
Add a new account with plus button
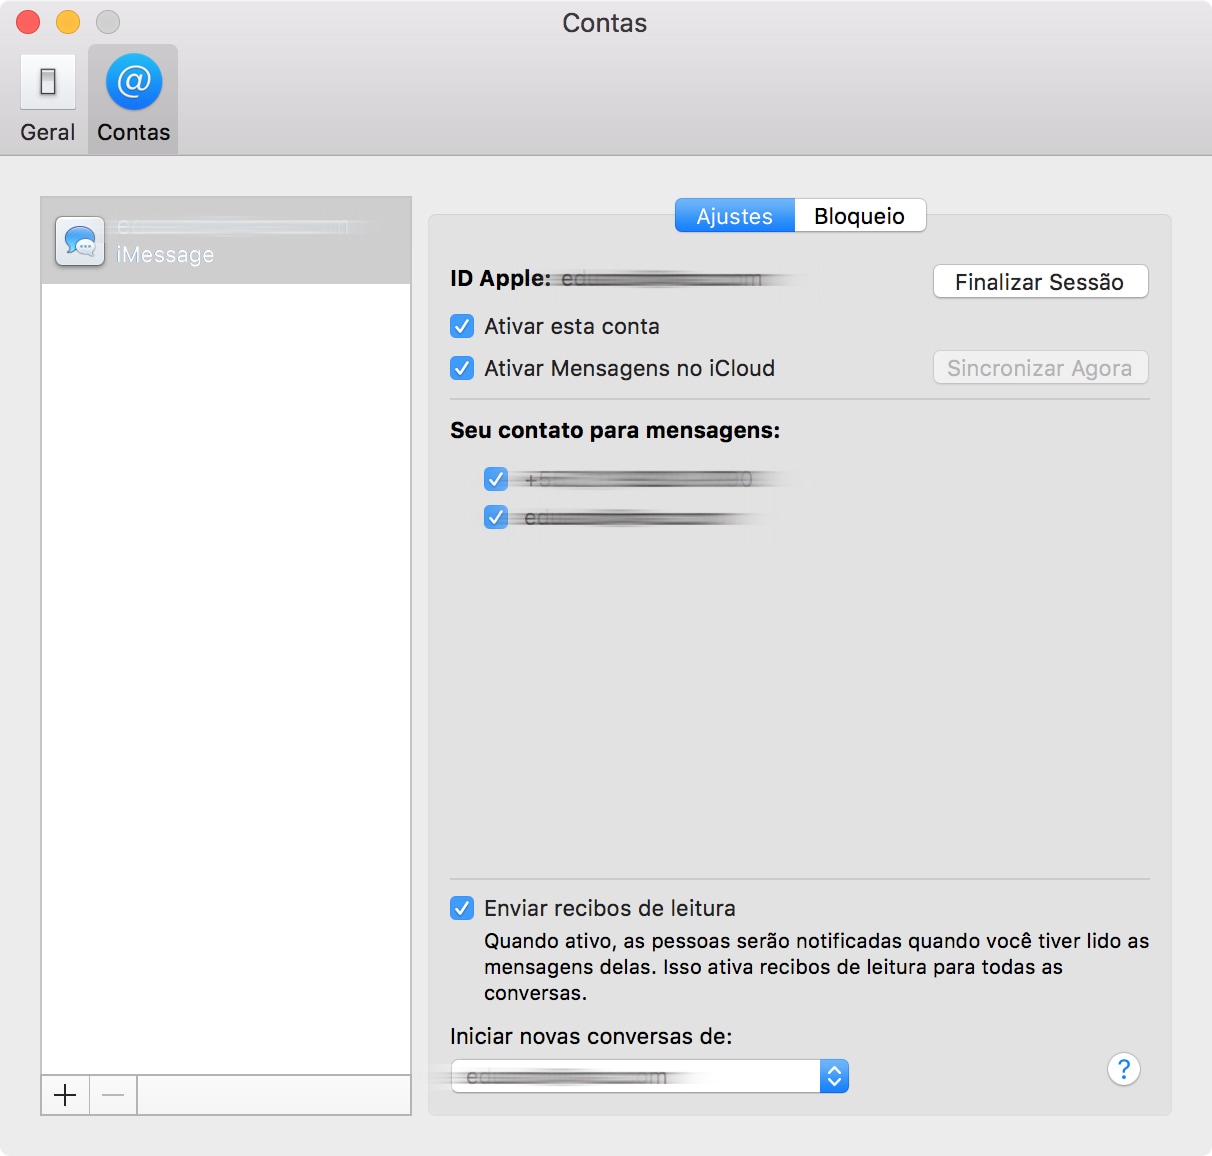coord(65,1095)
